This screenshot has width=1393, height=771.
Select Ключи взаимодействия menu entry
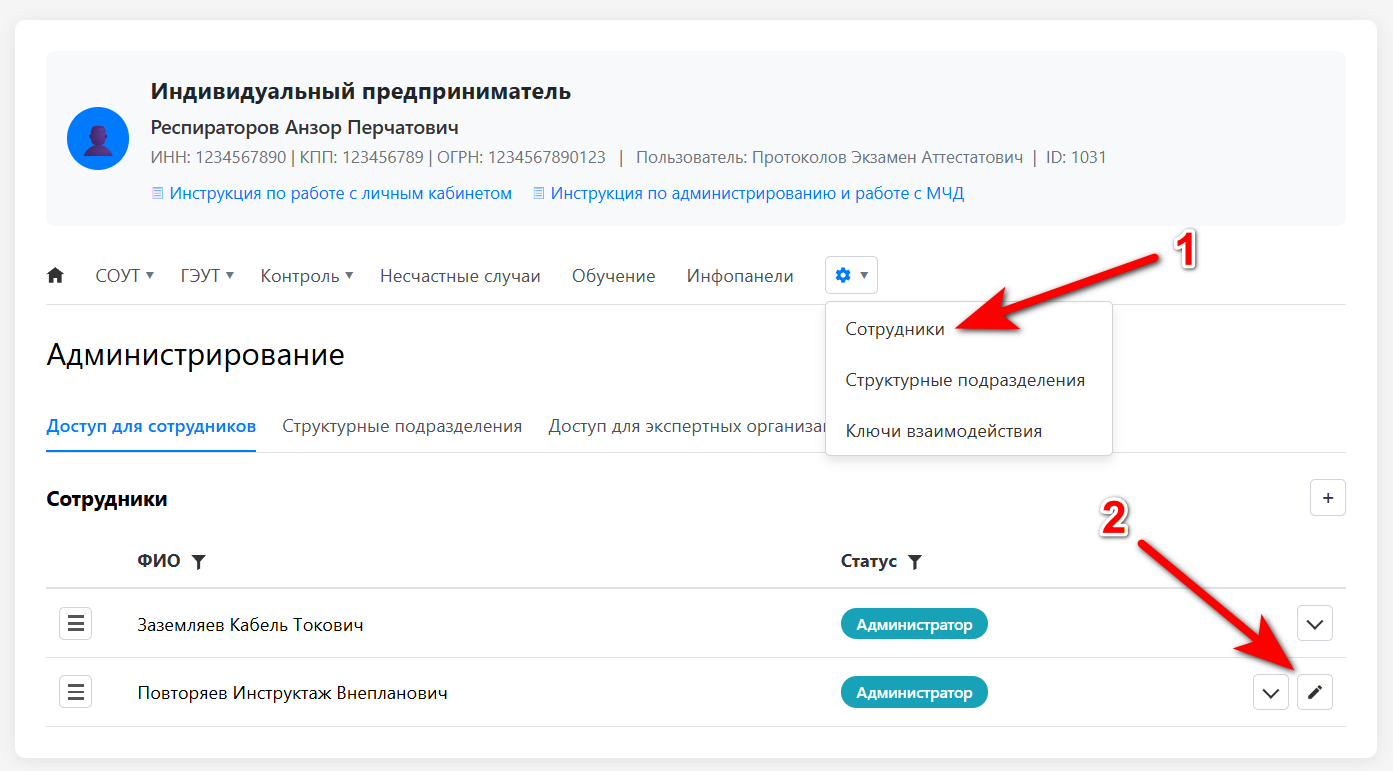[x=969, y=431]
